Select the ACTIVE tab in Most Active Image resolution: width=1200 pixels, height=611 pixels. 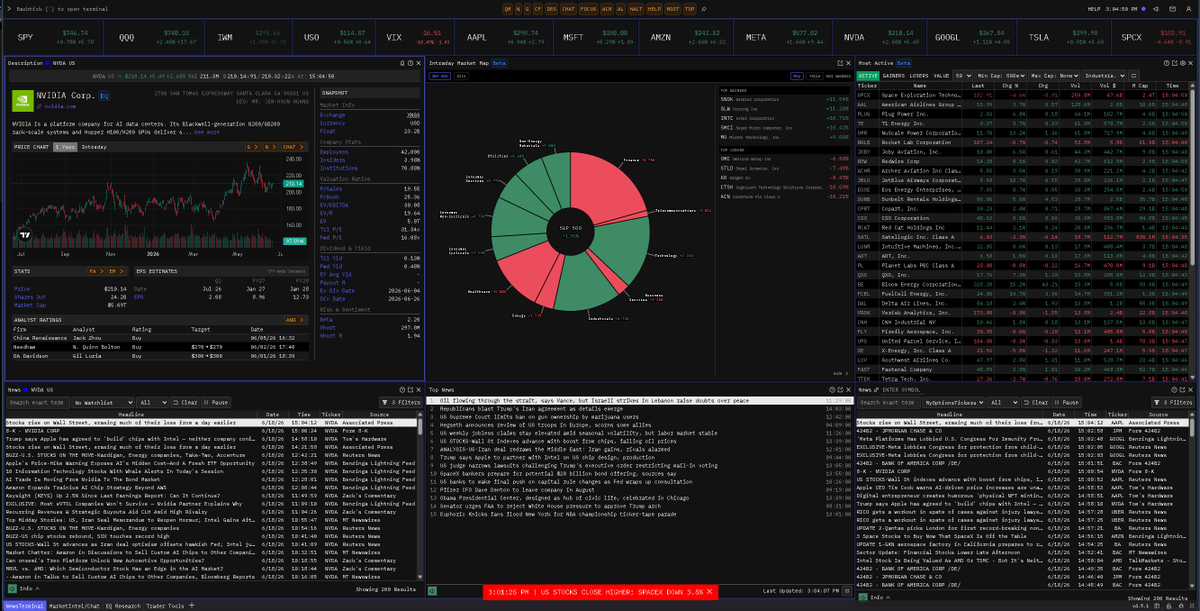point(868,76)
